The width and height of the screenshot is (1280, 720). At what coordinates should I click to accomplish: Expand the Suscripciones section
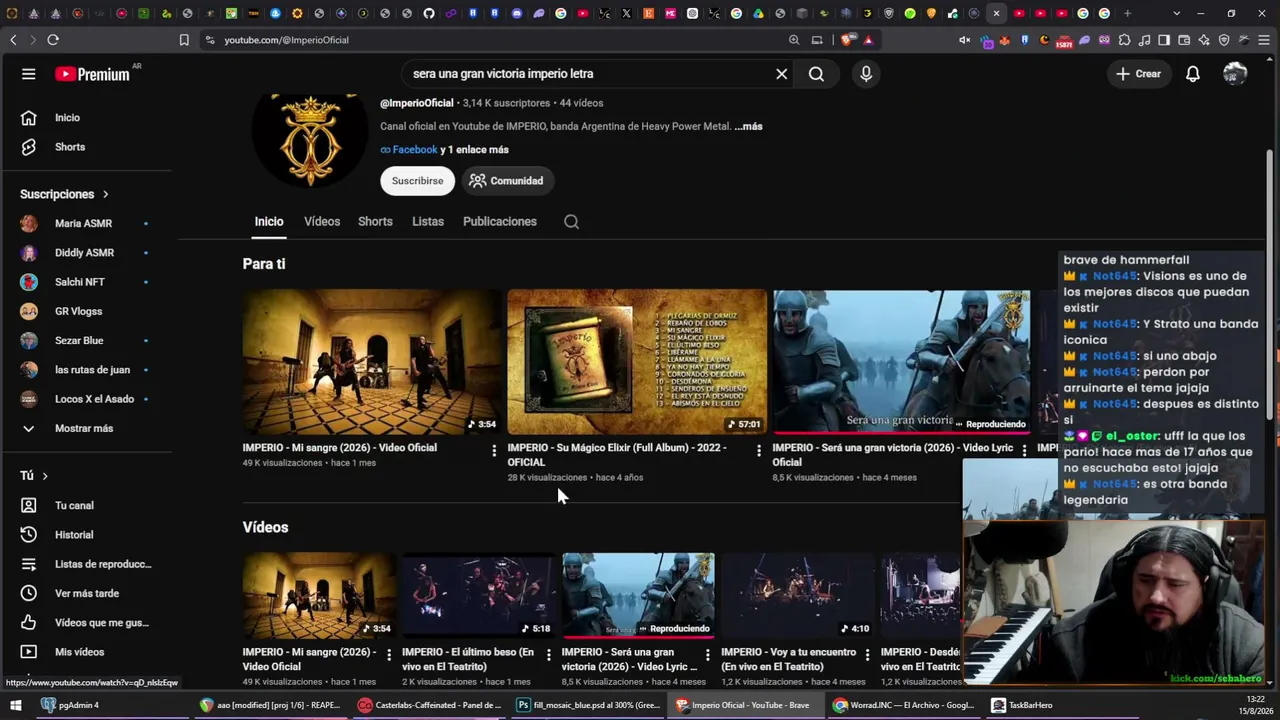click(65, 194)
